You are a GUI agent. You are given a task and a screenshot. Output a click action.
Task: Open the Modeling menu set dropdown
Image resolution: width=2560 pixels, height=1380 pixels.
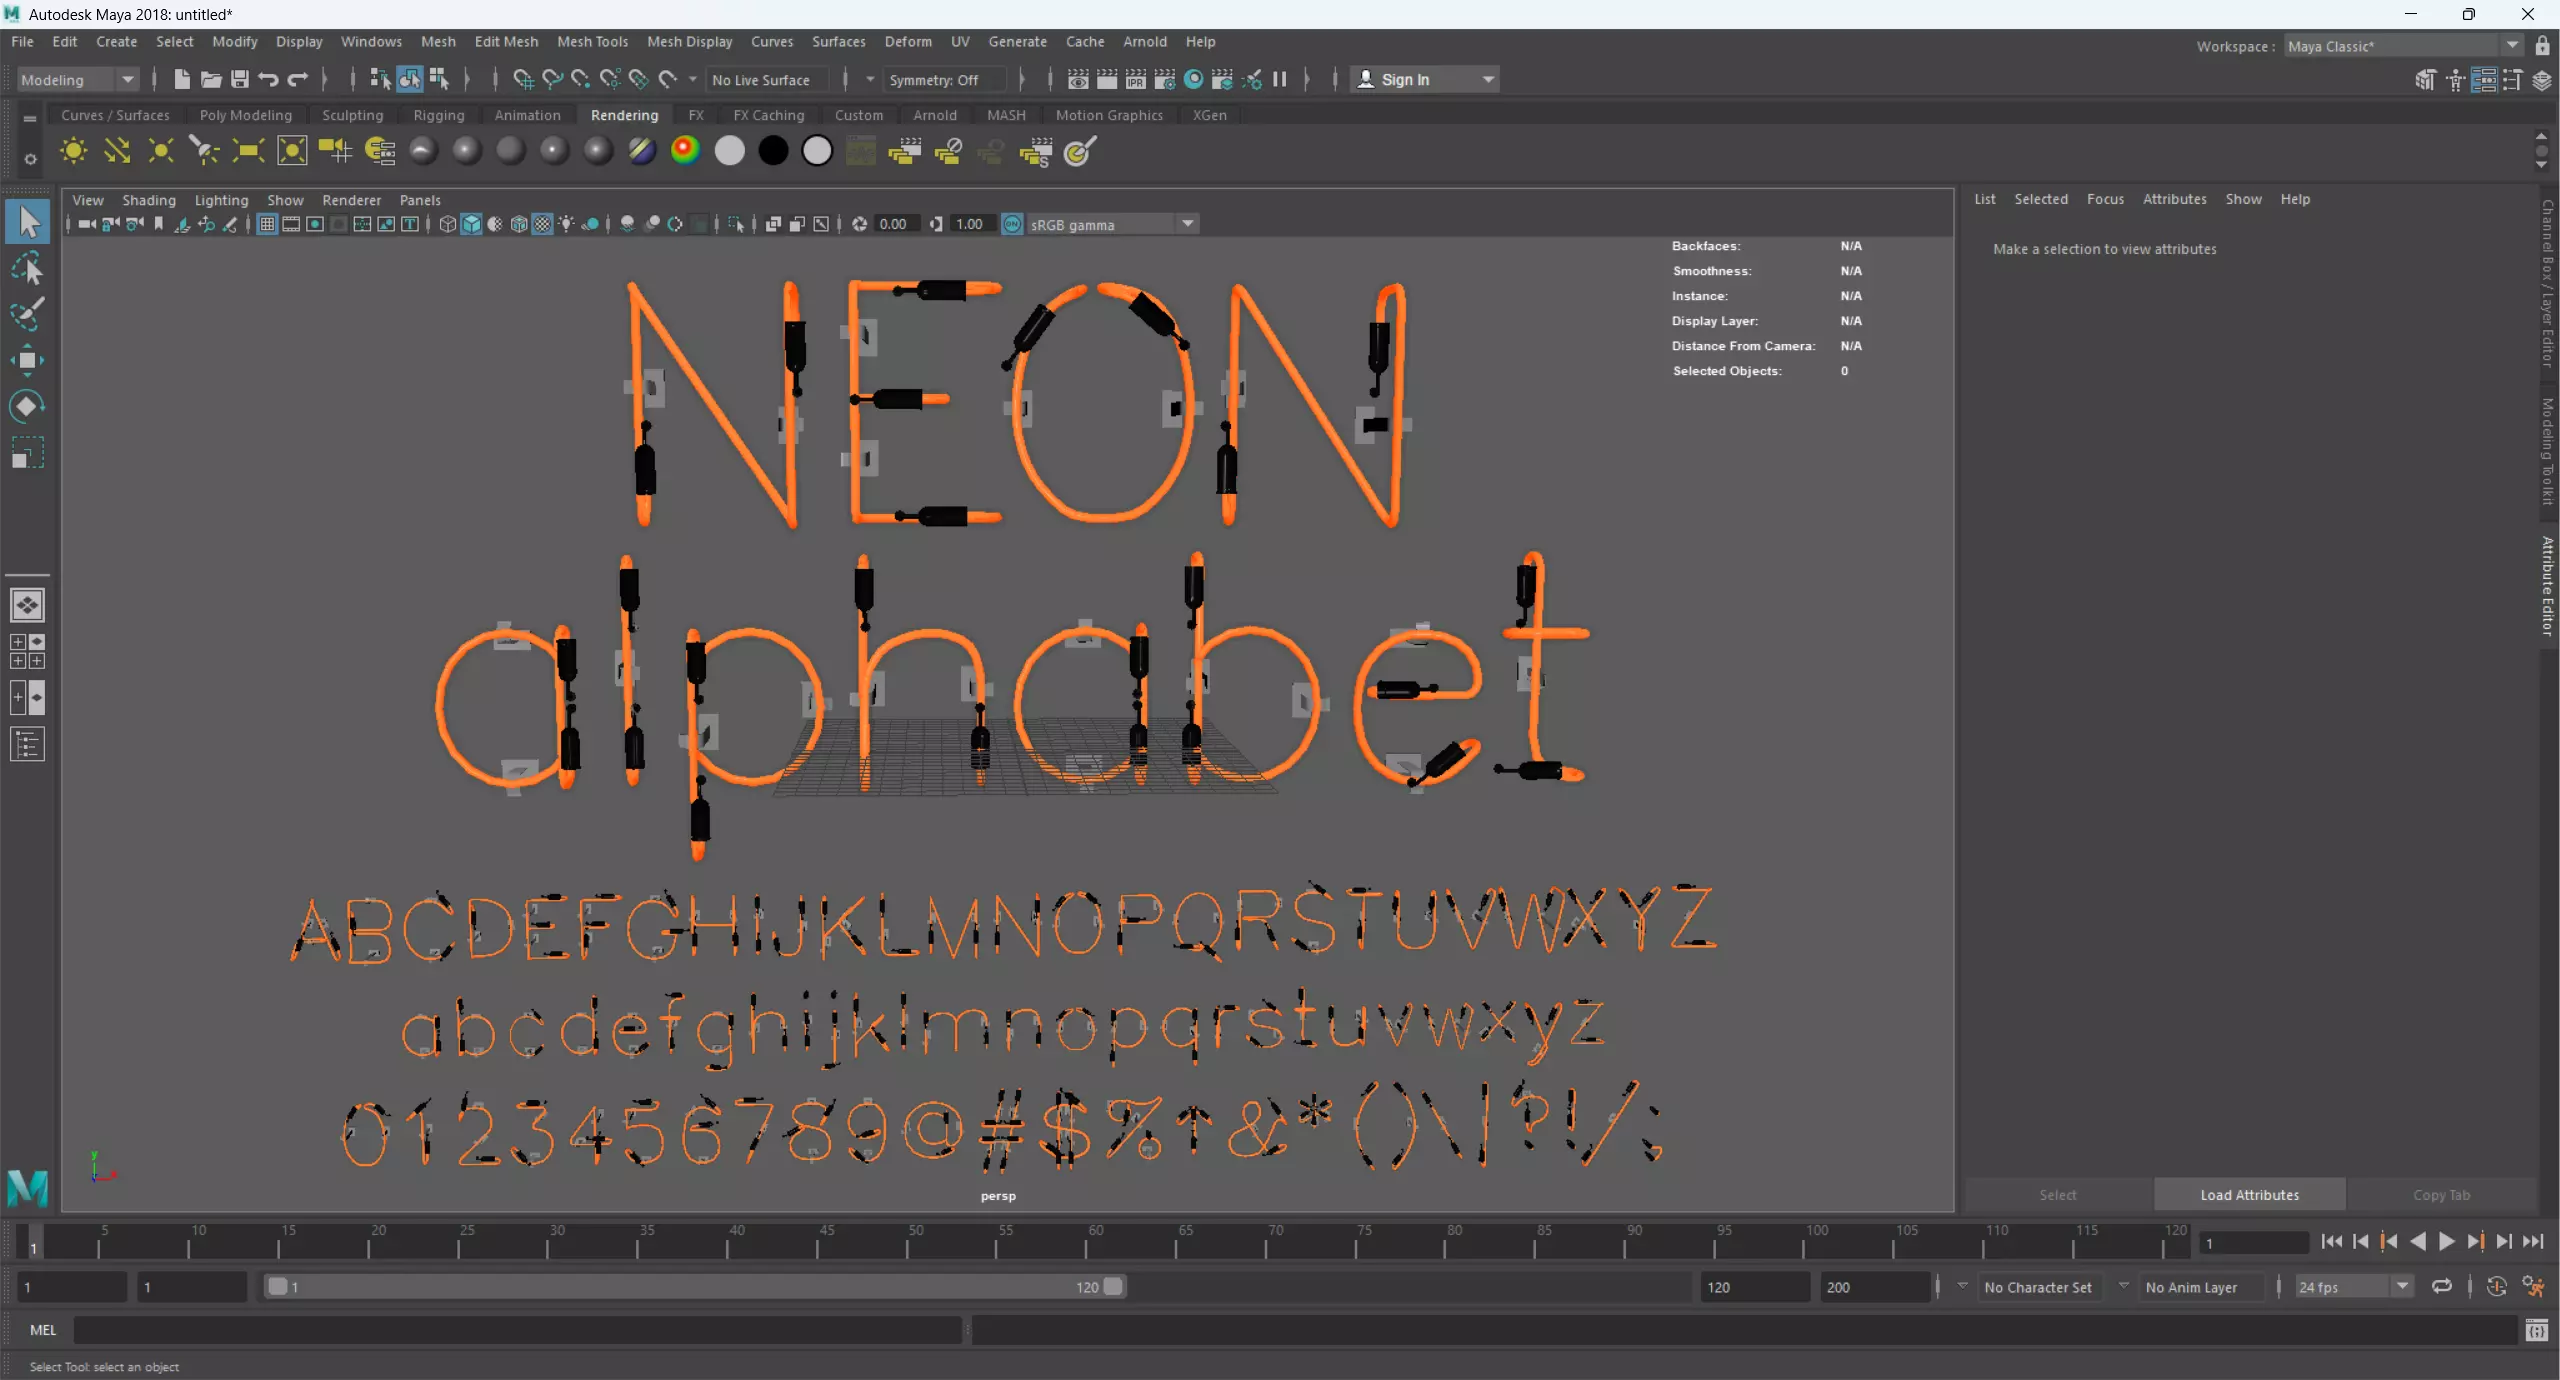coord(78,80)
